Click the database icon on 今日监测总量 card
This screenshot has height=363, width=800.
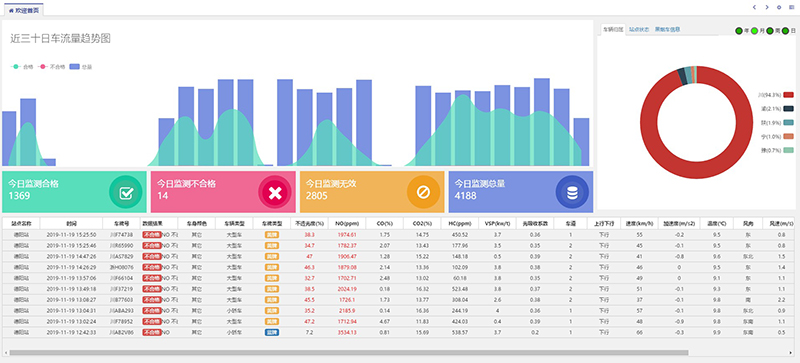pyautogui.click(x=572, y=192)
